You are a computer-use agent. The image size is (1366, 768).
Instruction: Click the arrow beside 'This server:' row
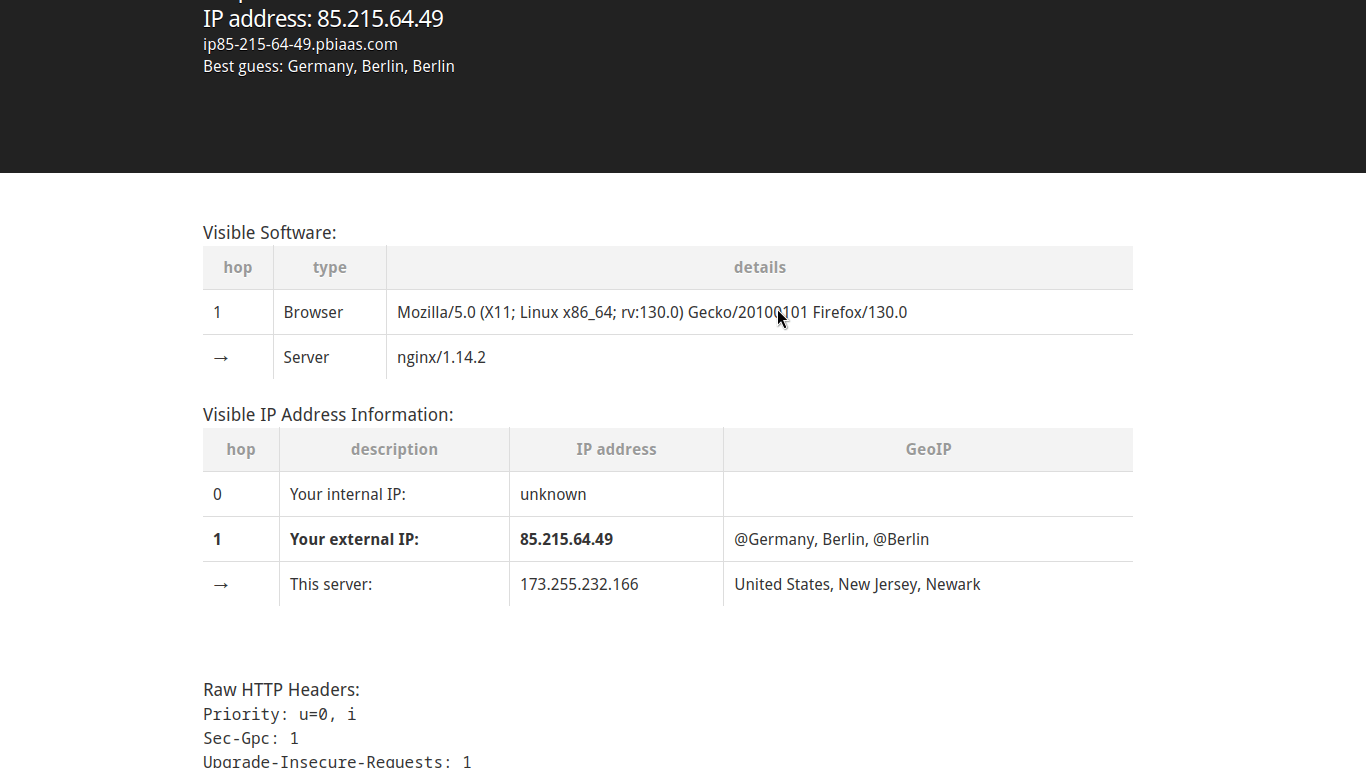tap(221, 585)
